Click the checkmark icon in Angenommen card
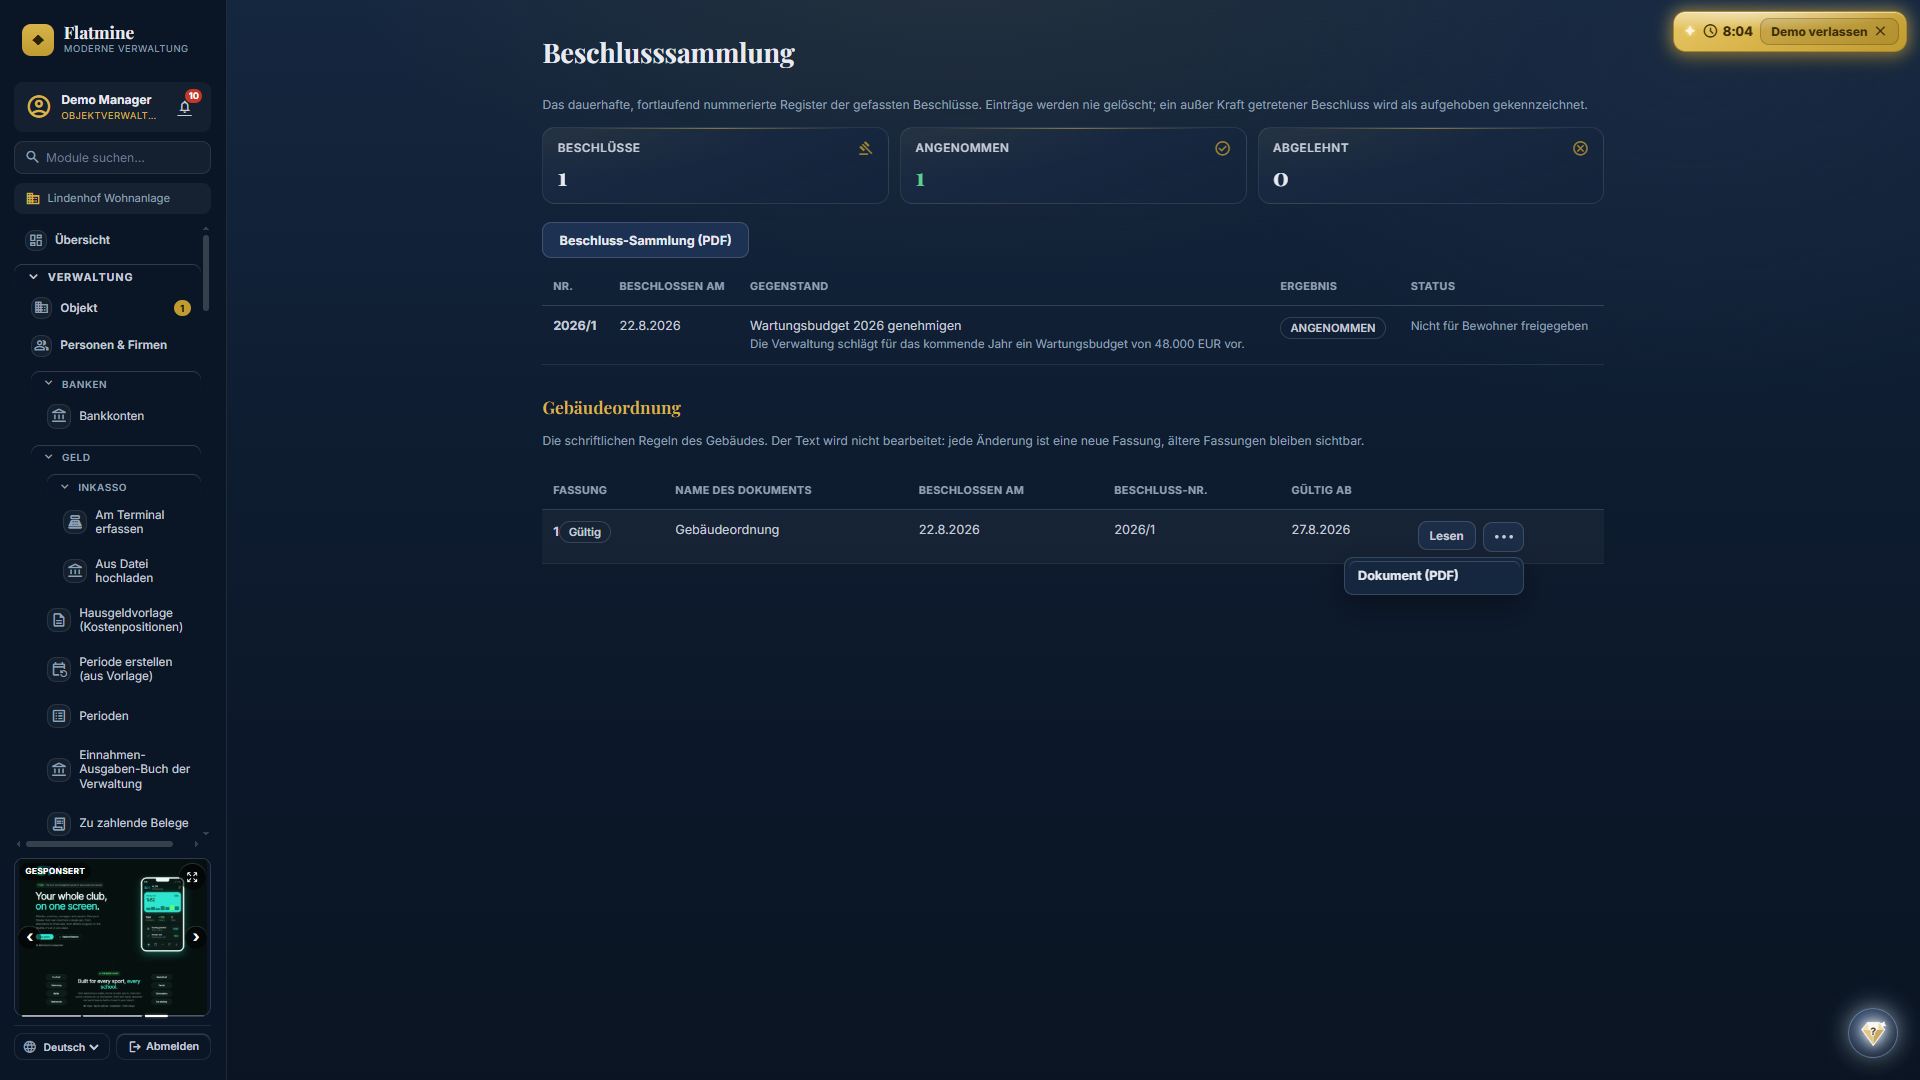This screenshot has width=1920, height=1080. click(1222, 148)
